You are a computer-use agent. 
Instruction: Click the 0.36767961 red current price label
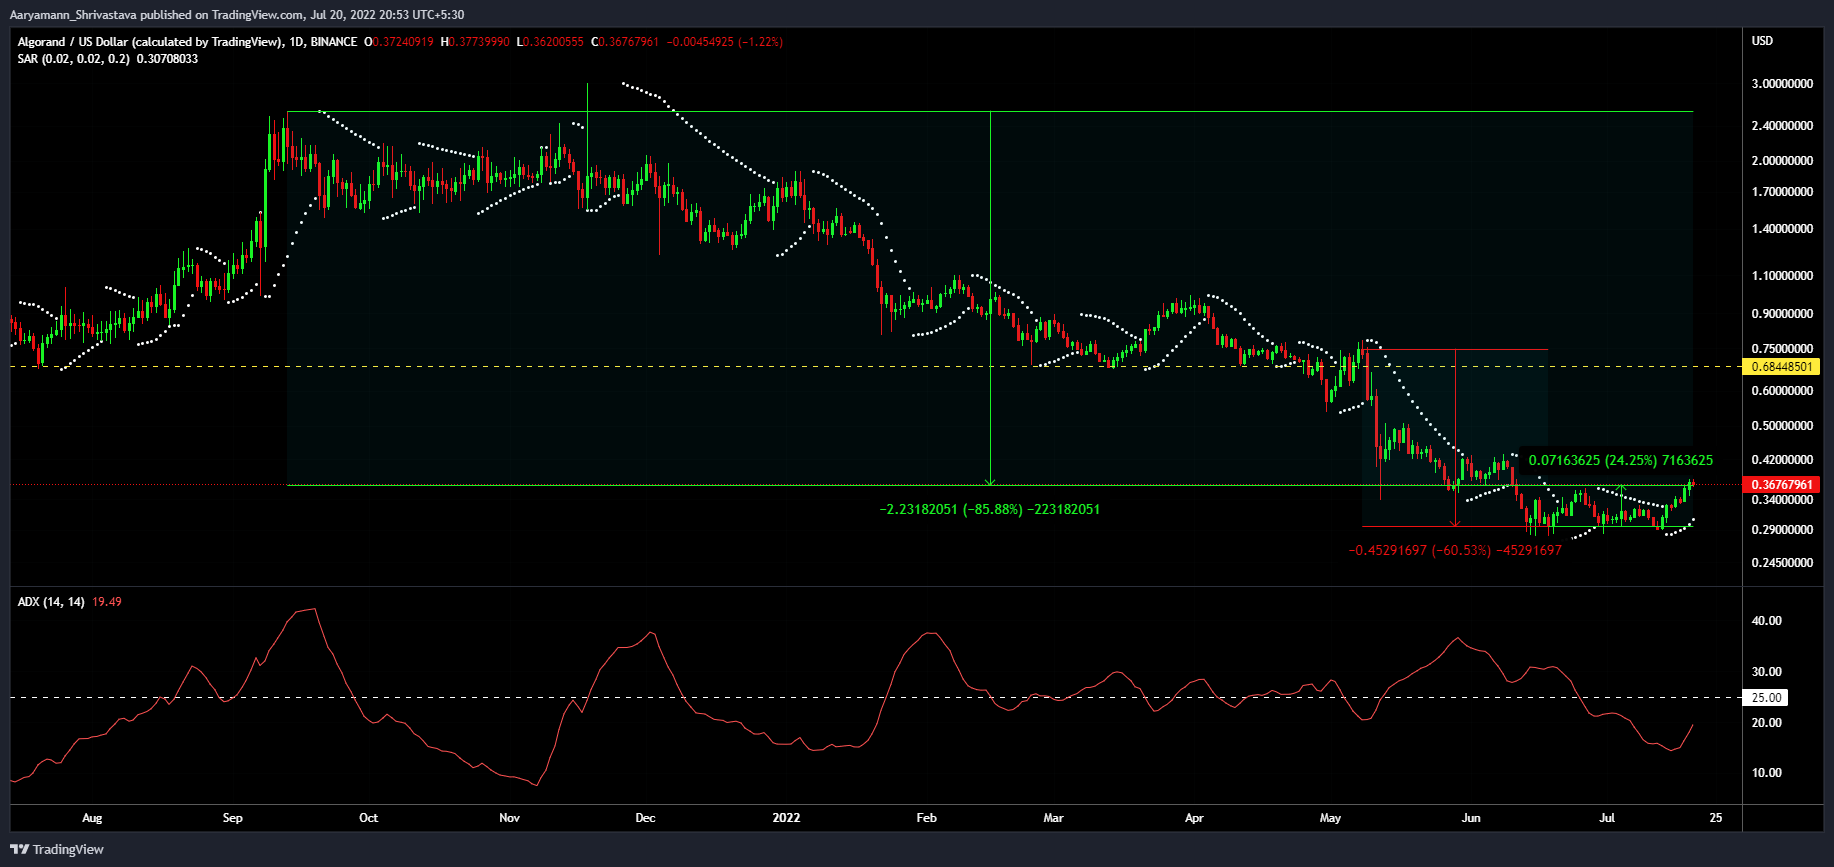coord(1781,485)
